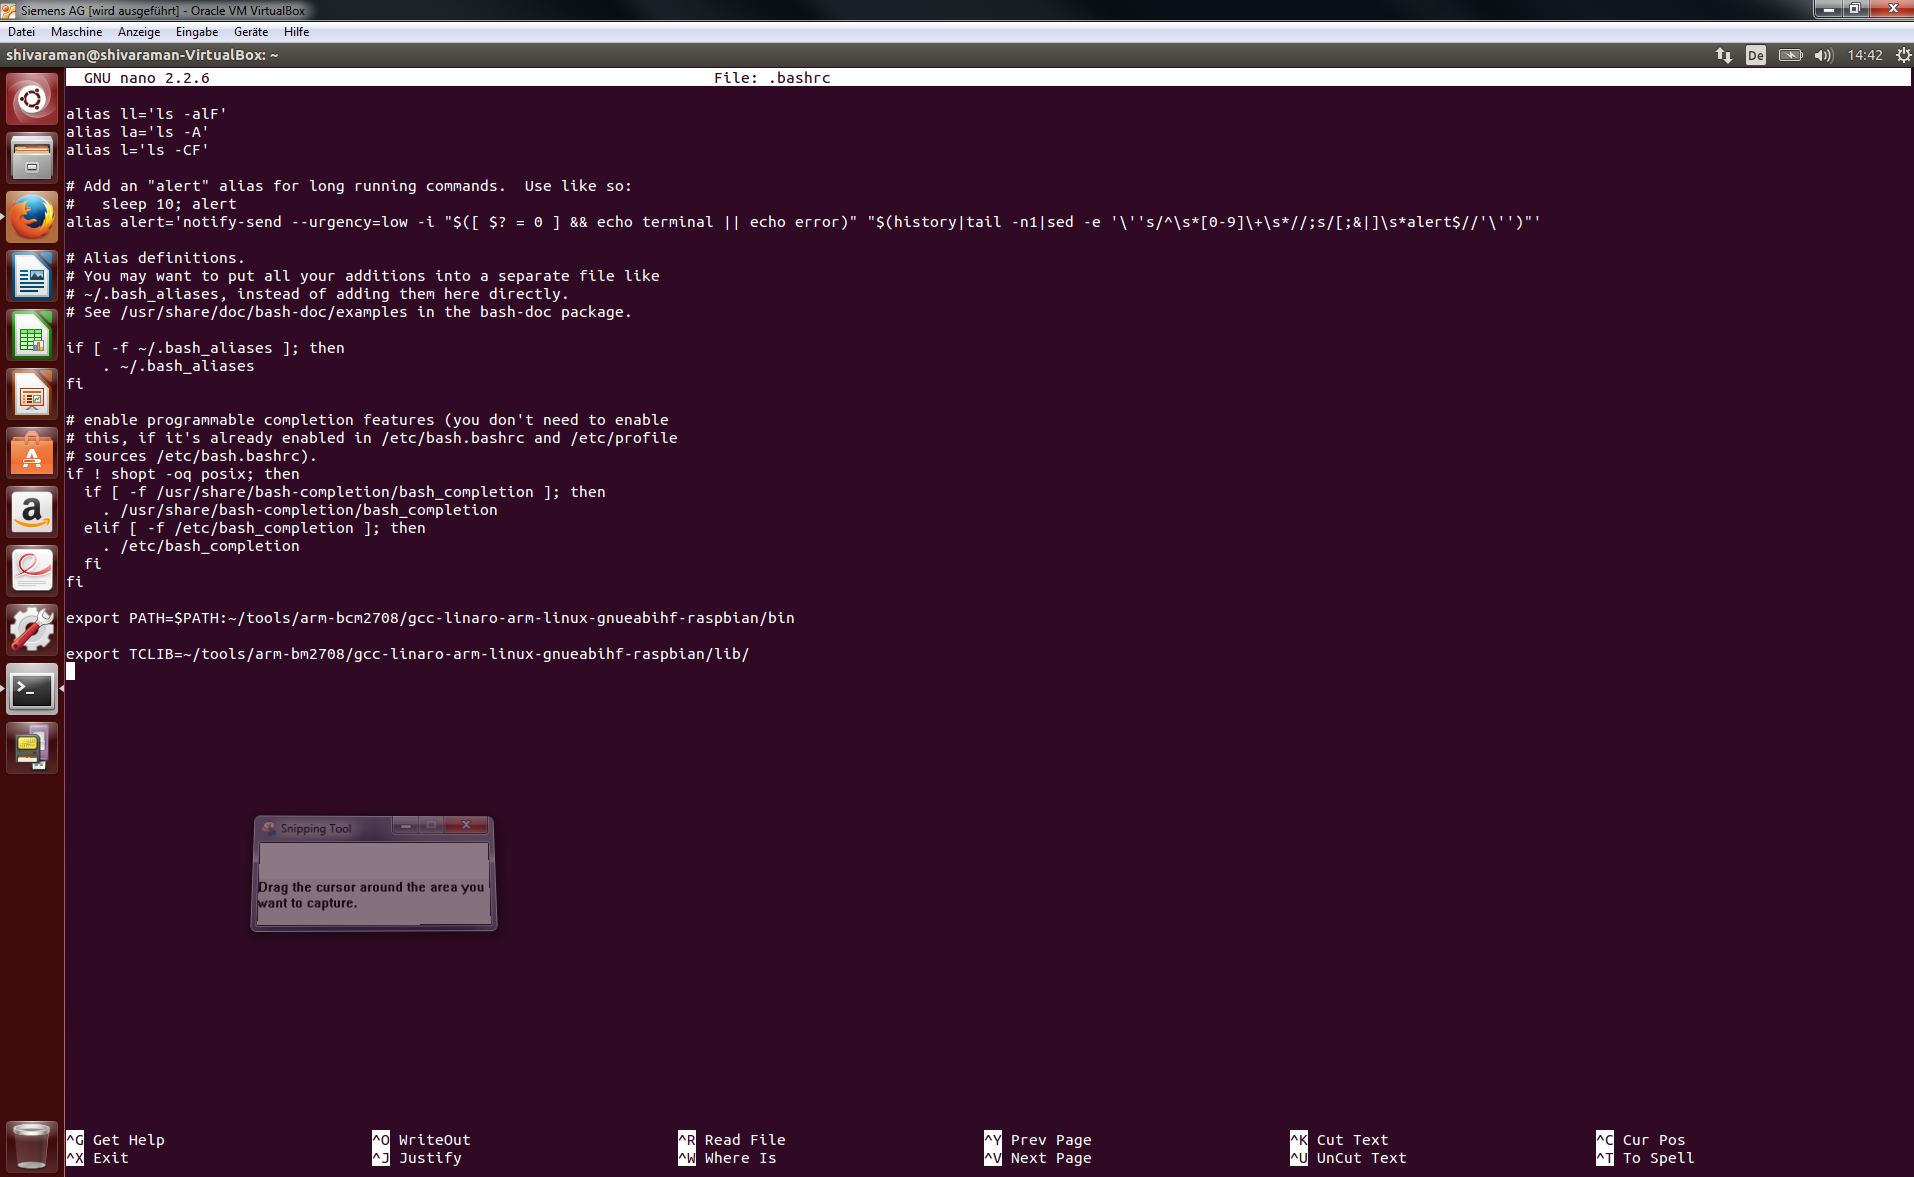Click 'File: .bashrc' in nano header
The width and height of the screenshot is (1914, 1177).
(772, 78)
